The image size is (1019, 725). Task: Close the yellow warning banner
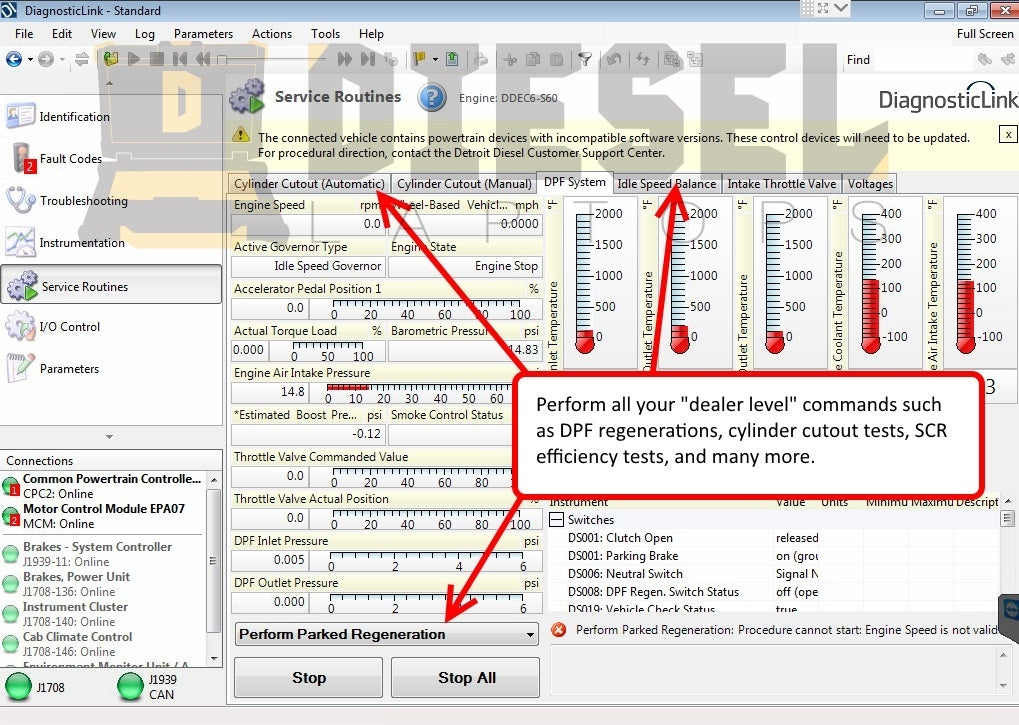click(x=1007, y=134)
